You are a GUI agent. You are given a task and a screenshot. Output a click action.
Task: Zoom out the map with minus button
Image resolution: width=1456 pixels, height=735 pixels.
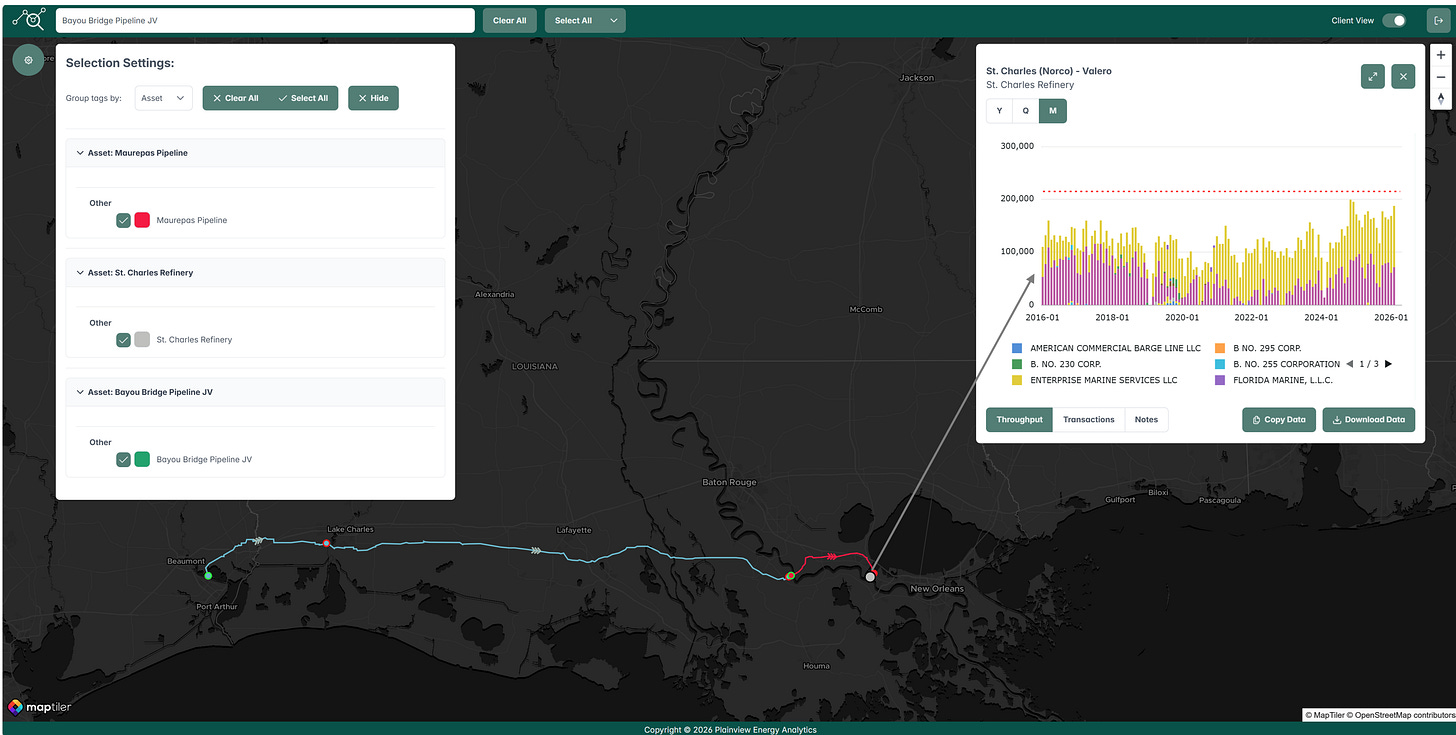coord(1440,77)
